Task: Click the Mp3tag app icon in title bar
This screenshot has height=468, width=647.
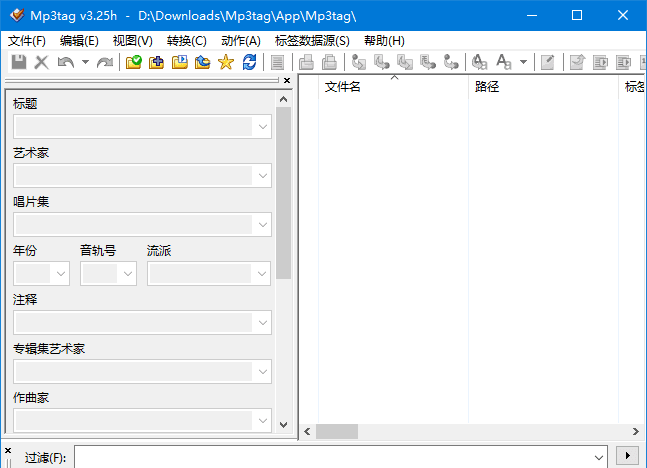Action: (x=17, y=16)
